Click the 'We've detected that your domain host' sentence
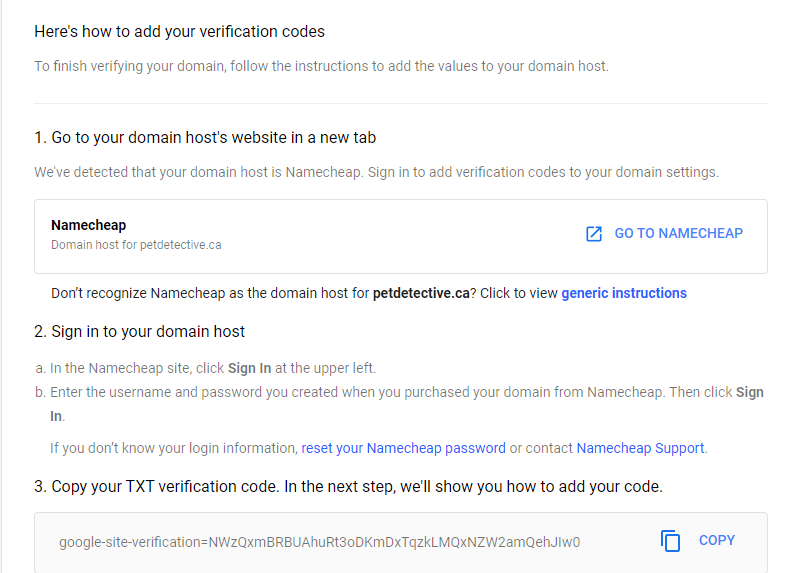800x573 pixels. [376, 172]
